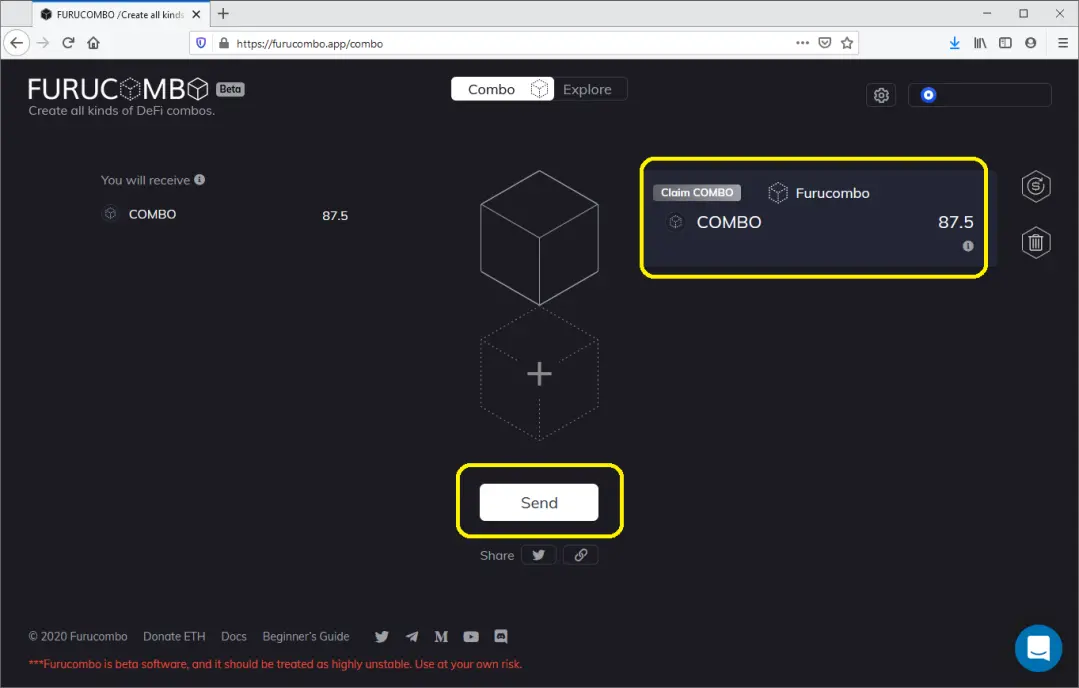Click the Send button

click(x=539, y=502)
